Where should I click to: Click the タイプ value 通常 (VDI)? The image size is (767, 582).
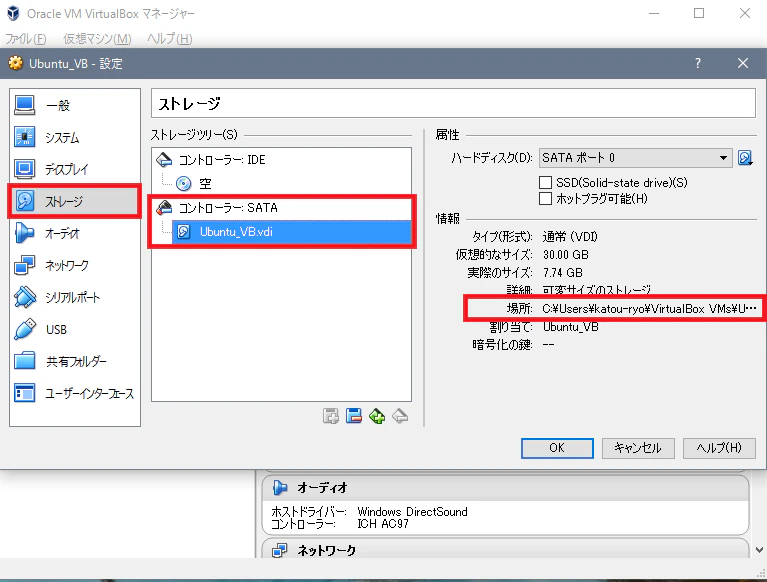570,237
